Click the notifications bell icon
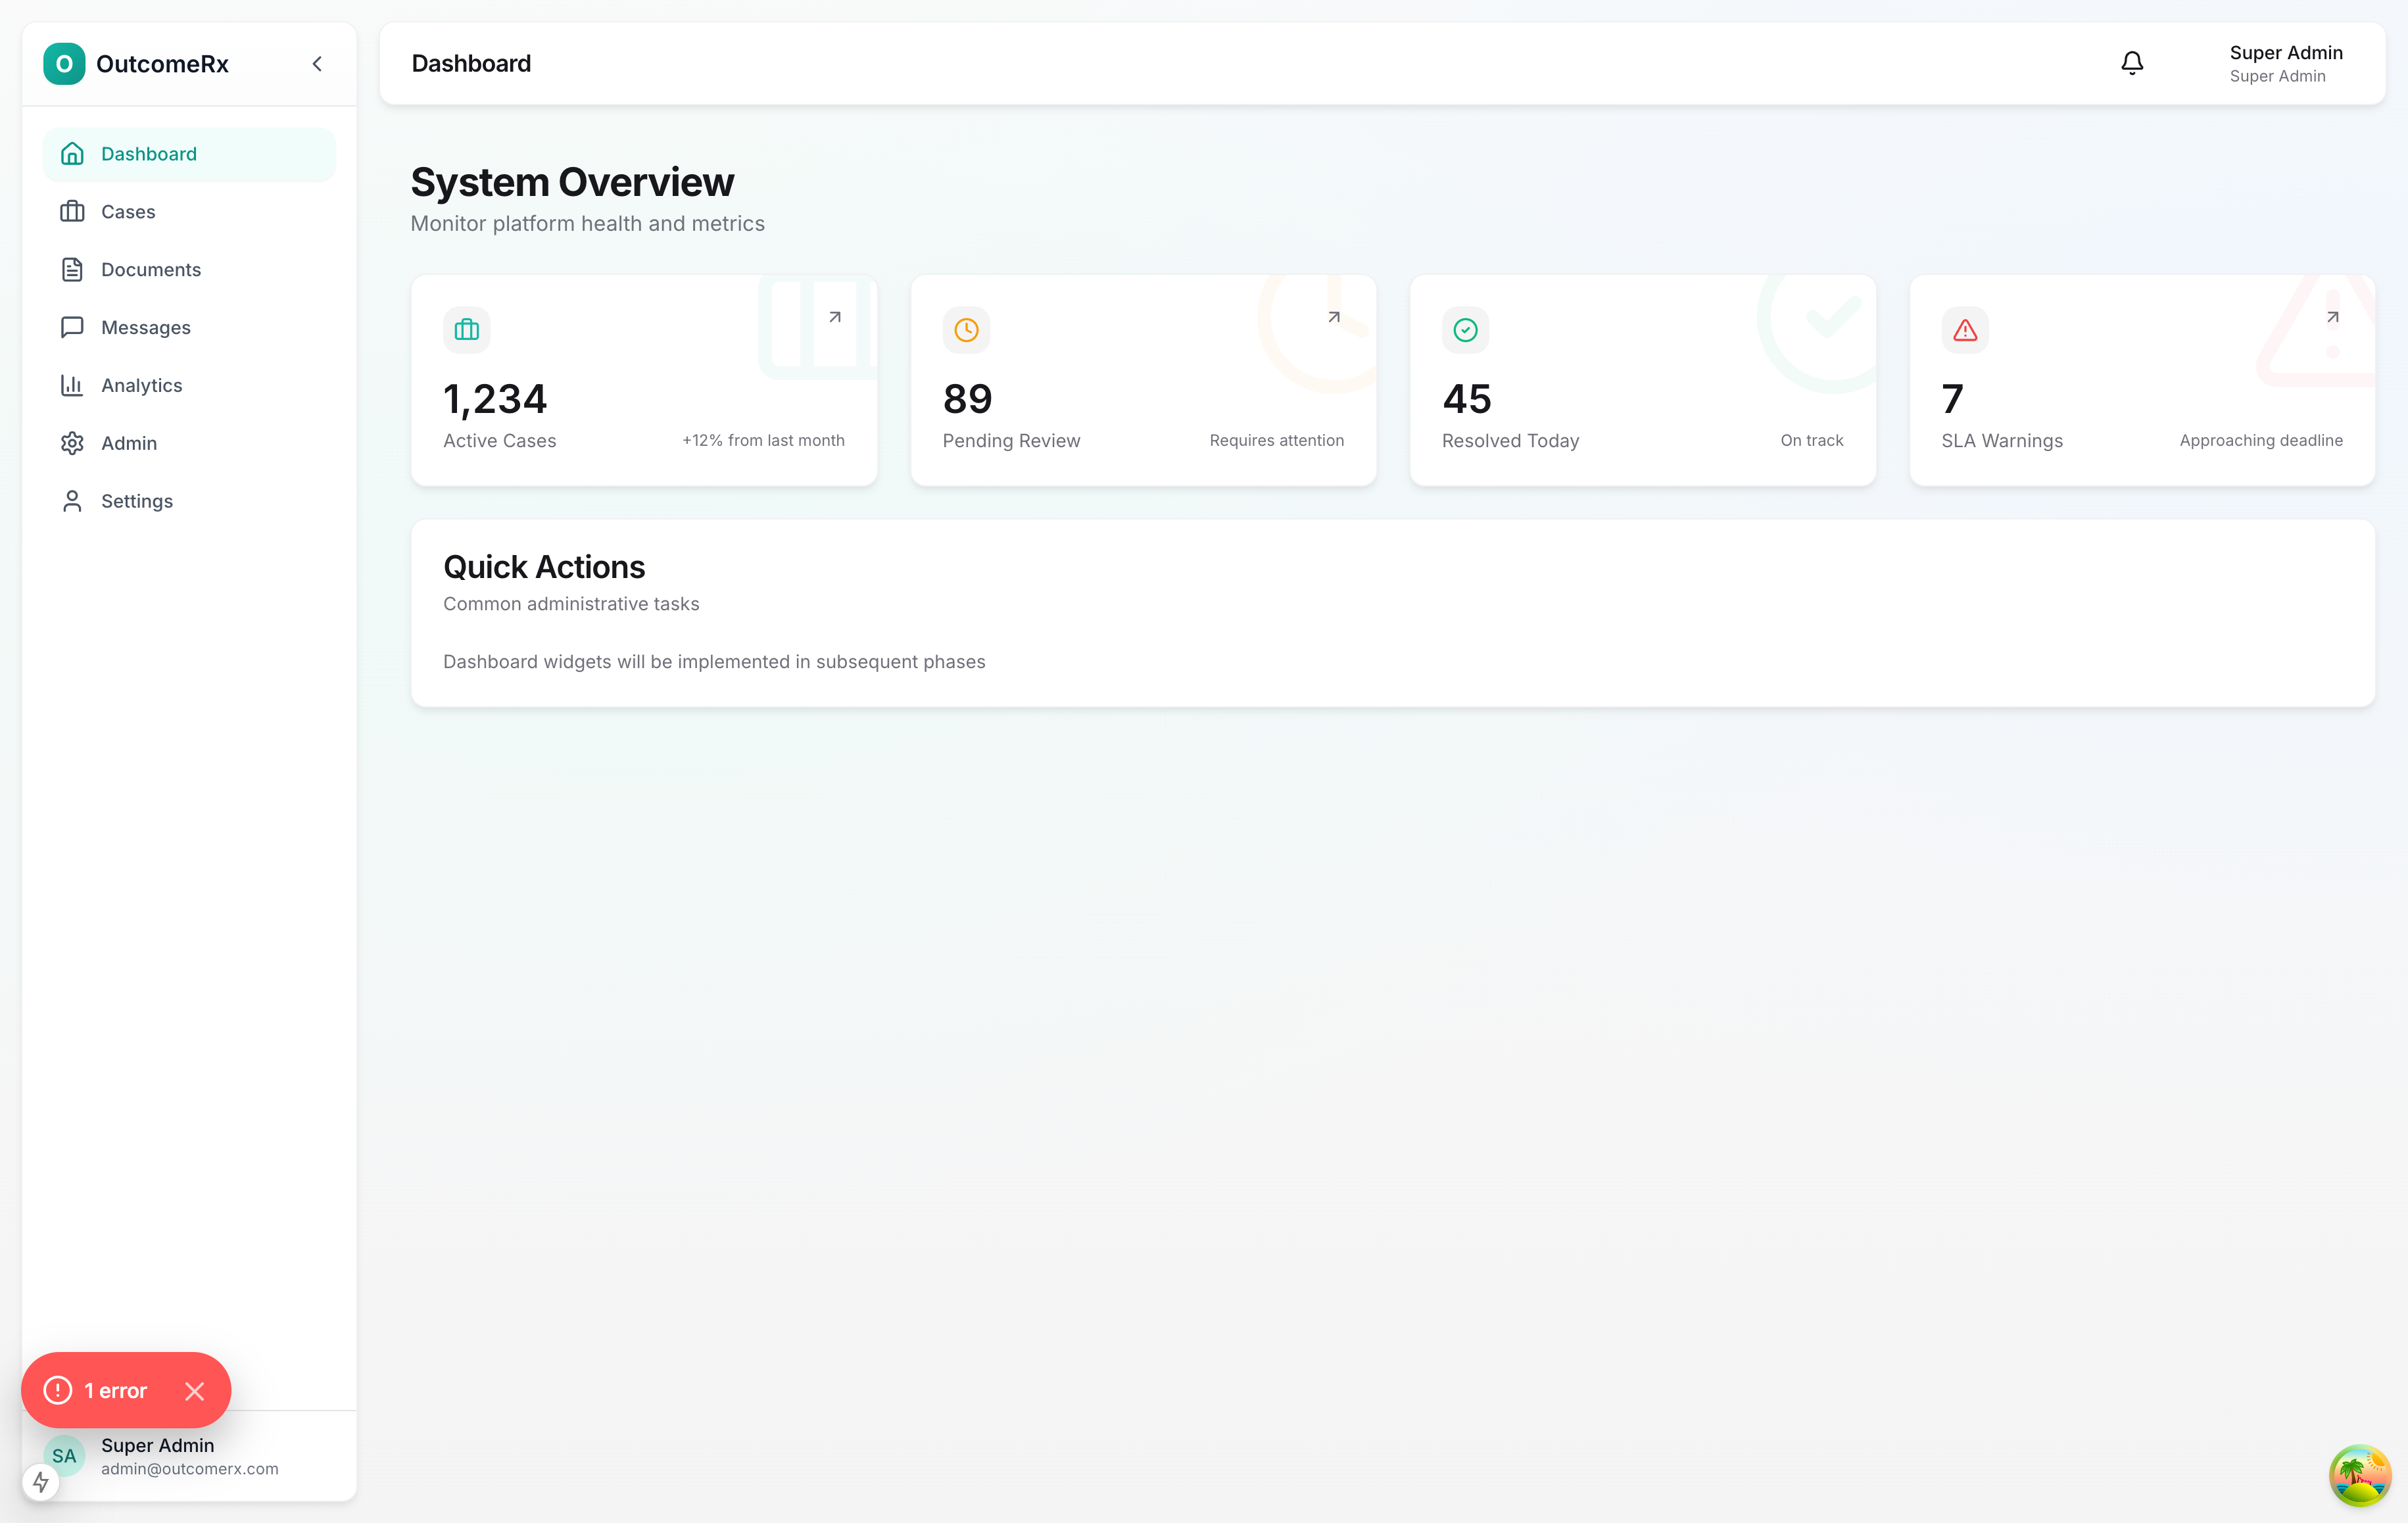Viewport: 2408px width, 1523px height. (x=2131, y=62)
